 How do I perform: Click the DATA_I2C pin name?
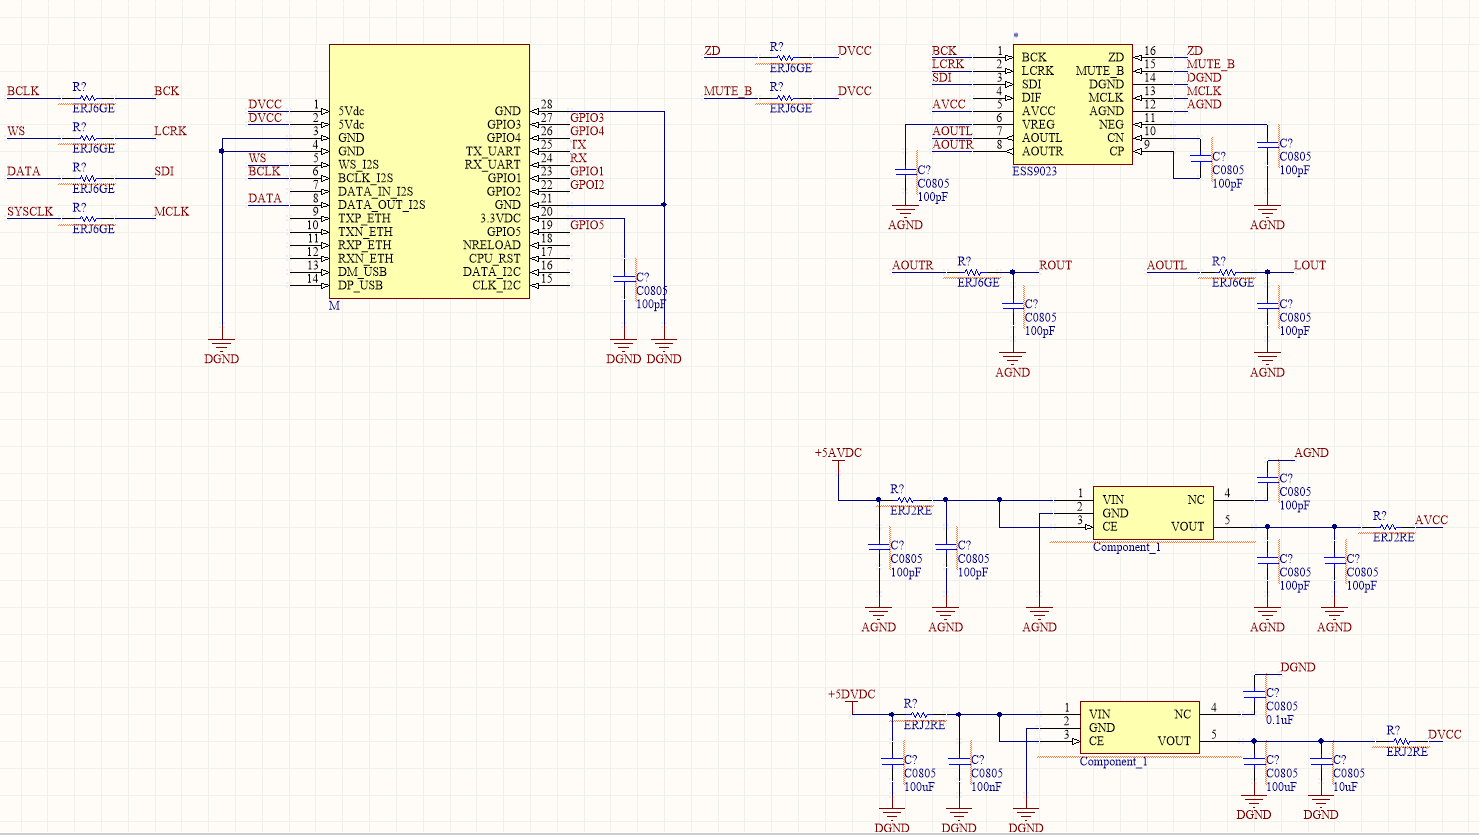point(492,272)
